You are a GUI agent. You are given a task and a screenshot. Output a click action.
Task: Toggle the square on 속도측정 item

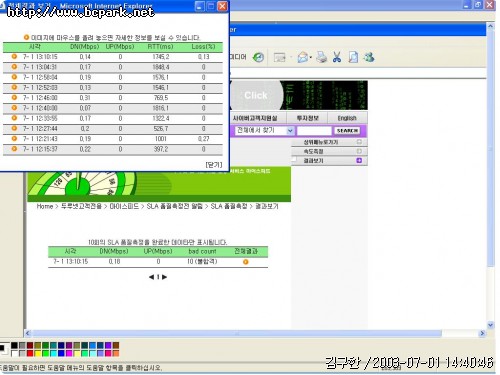(x=359, y=151)
